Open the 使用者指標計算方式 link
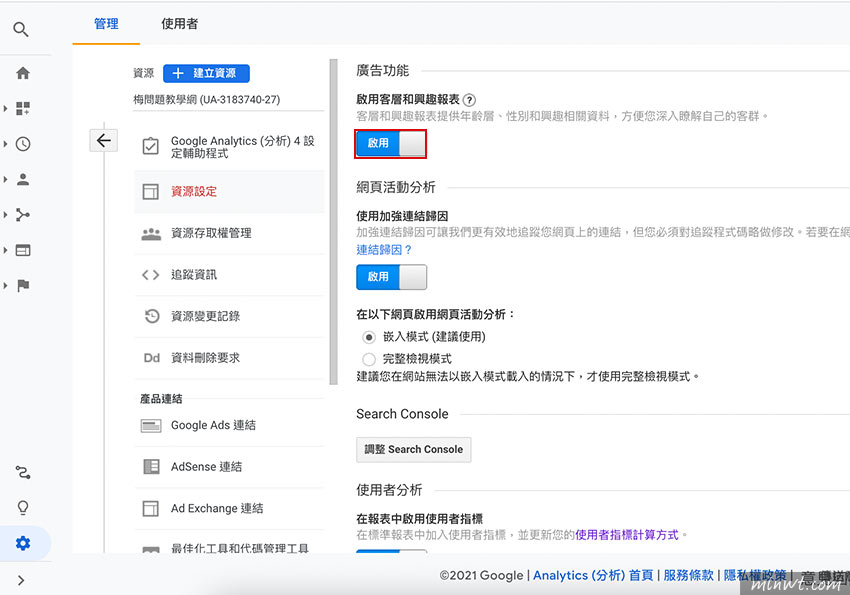Image resolution: width=850 pixels, height=595 pixels. [x=627, y=535]
